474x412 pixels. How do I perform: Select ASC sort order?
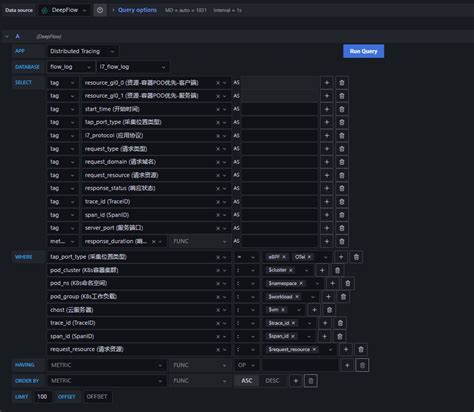click(247, 381)
